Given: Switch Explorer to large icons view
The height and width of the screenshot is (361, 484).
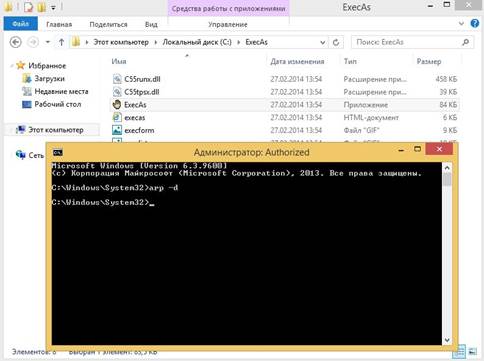Looking at the screenshot, I should 473,351.
